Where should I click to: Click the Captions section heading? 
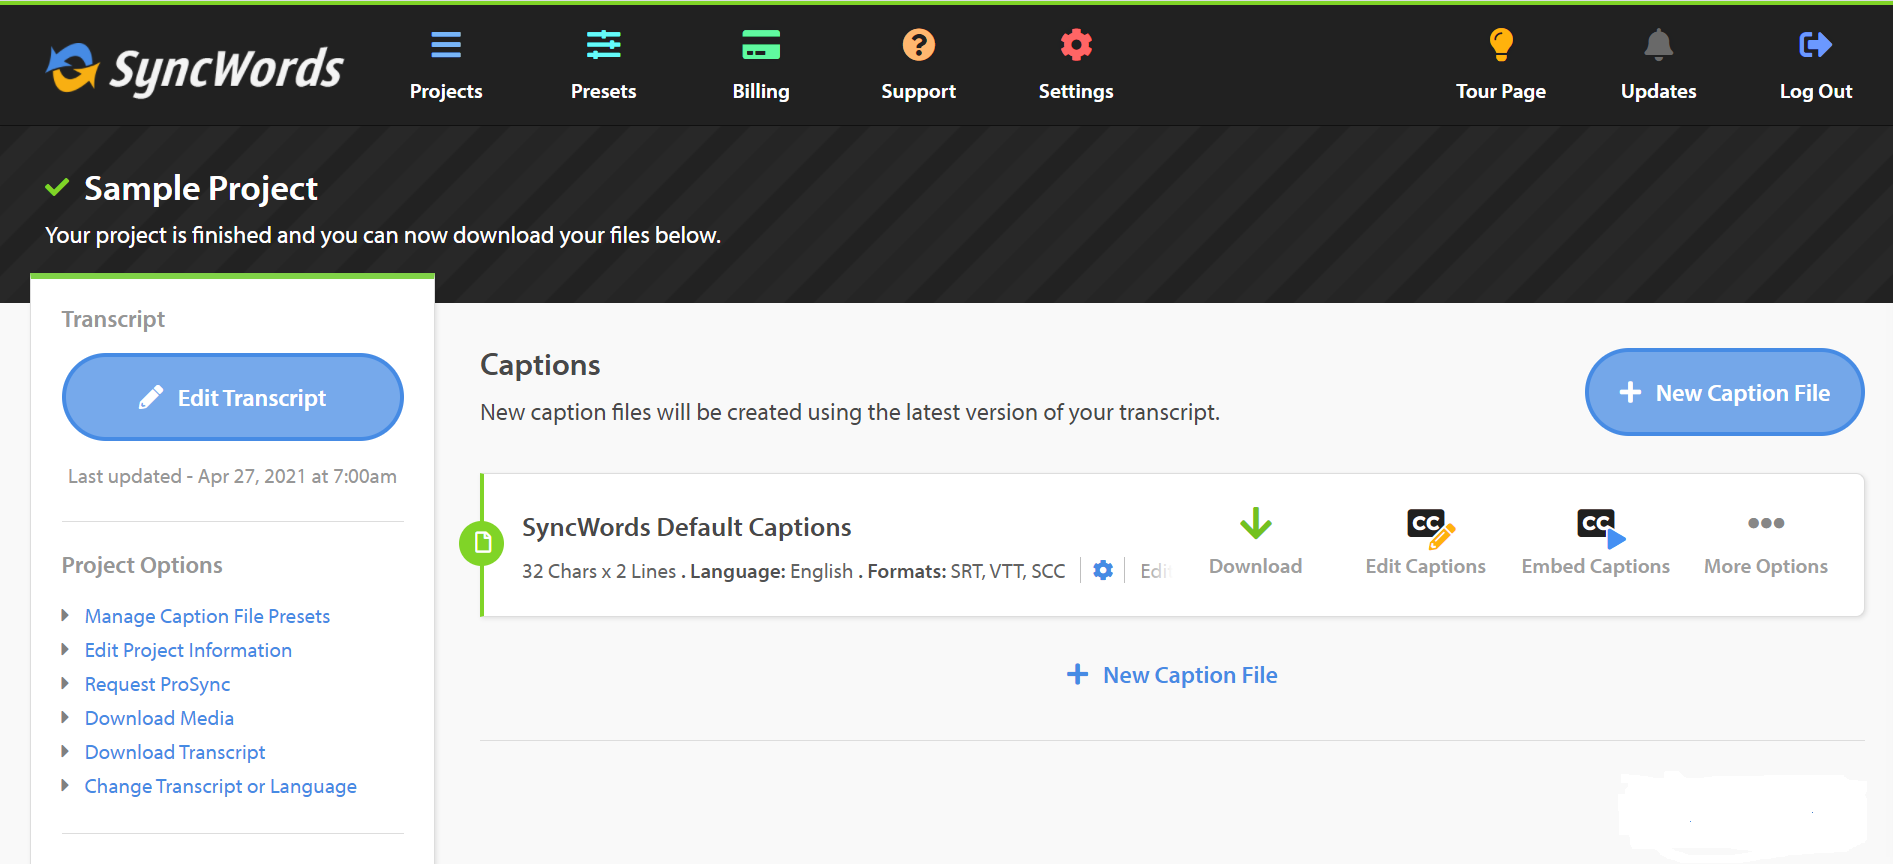coord(540,364)
